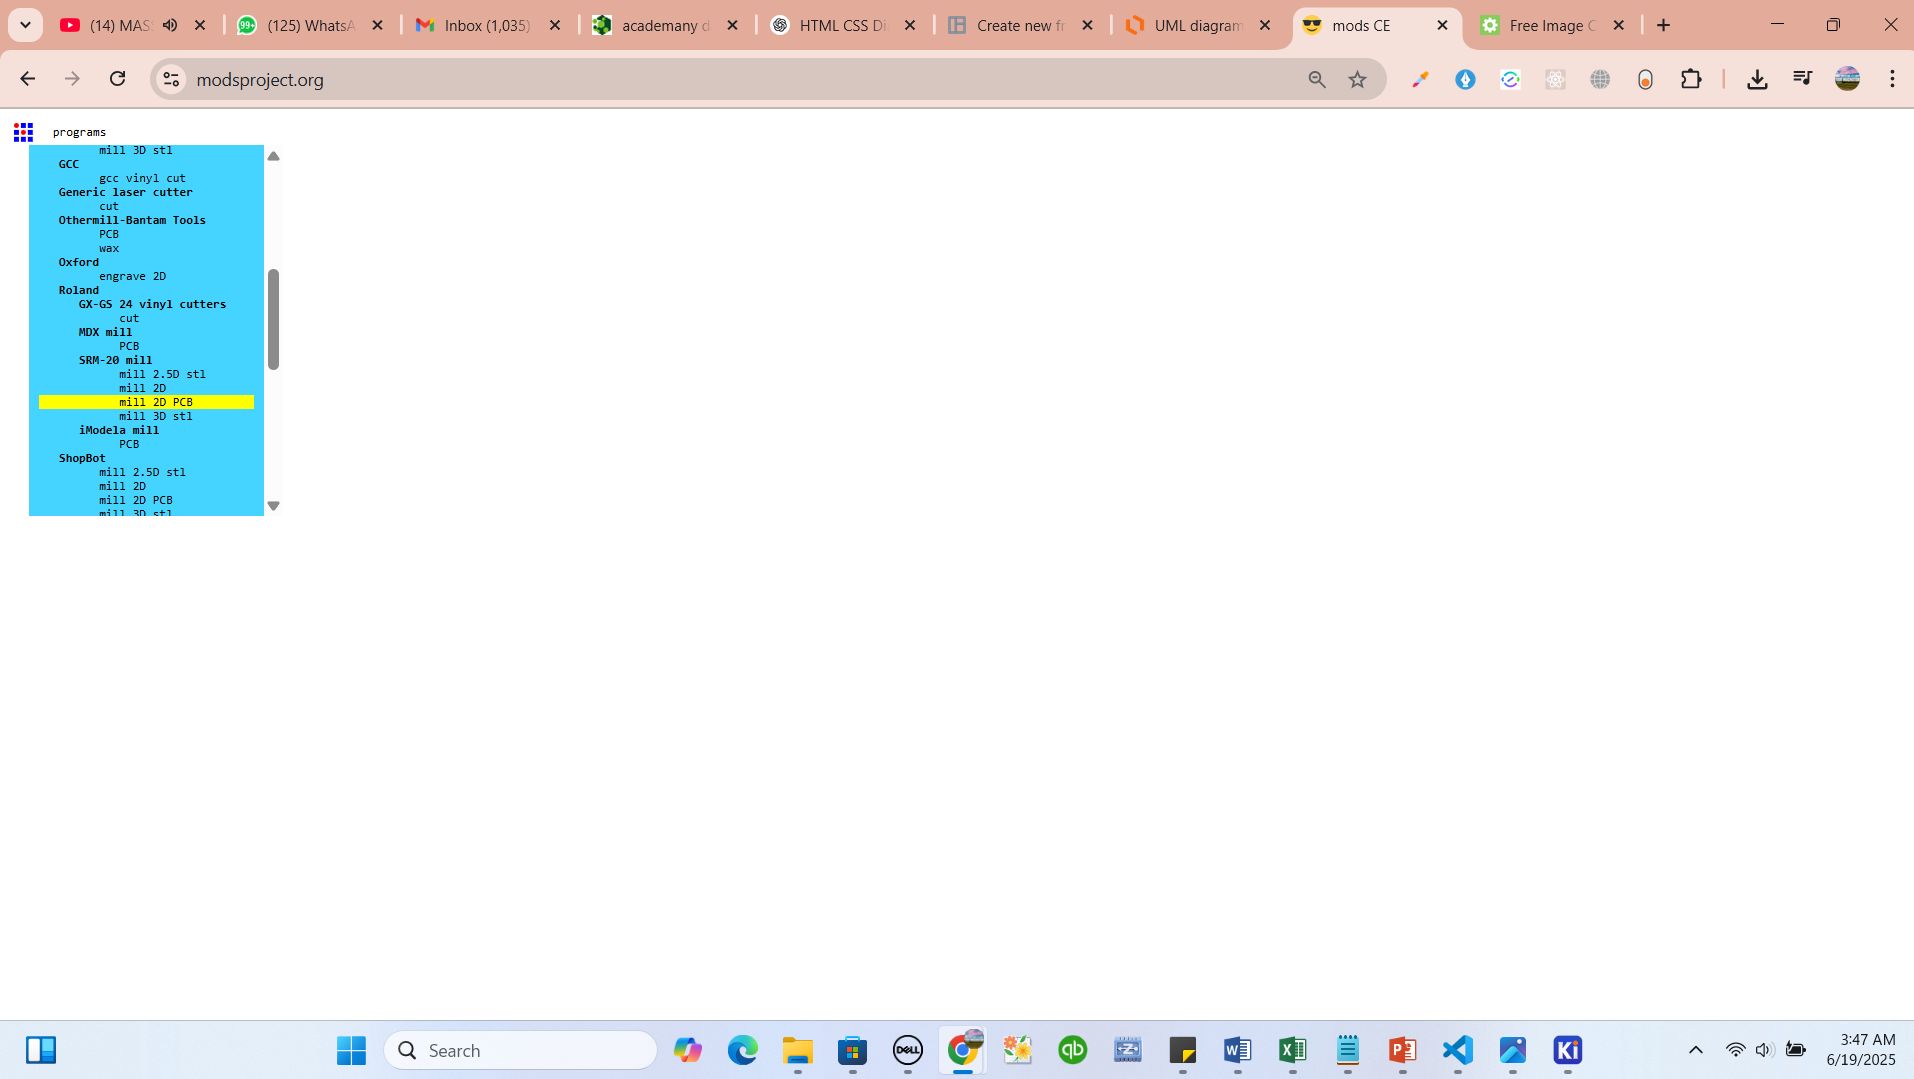Open a new browser tab

(x=1664, y=25)
